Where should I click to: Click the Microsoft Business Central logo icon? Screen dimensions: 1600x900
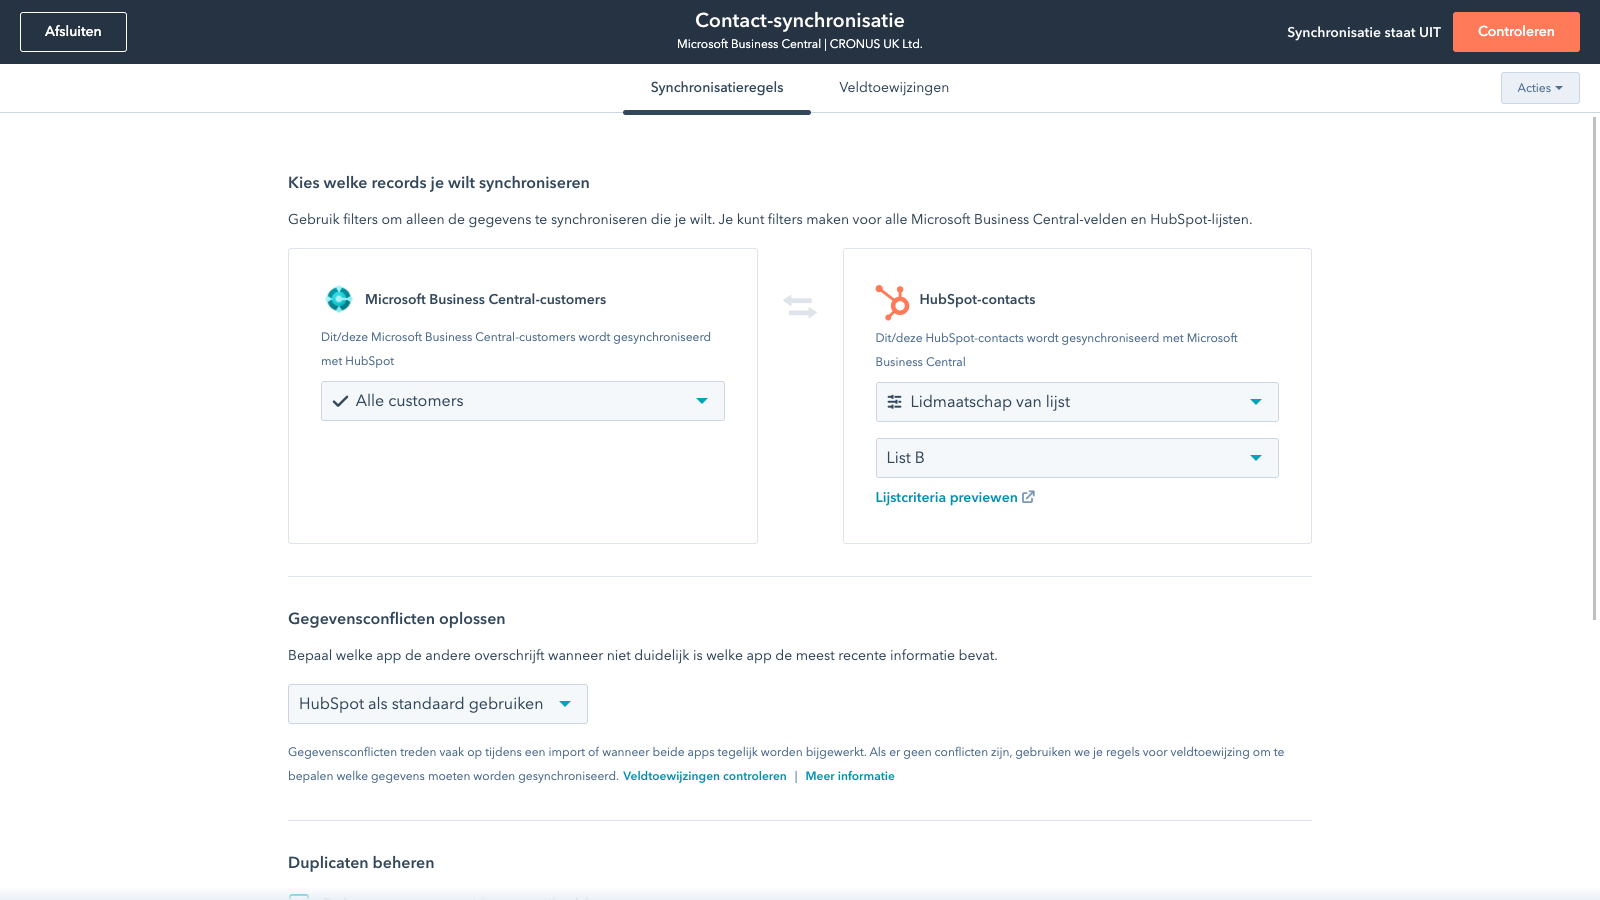click(x=340, y=298)
